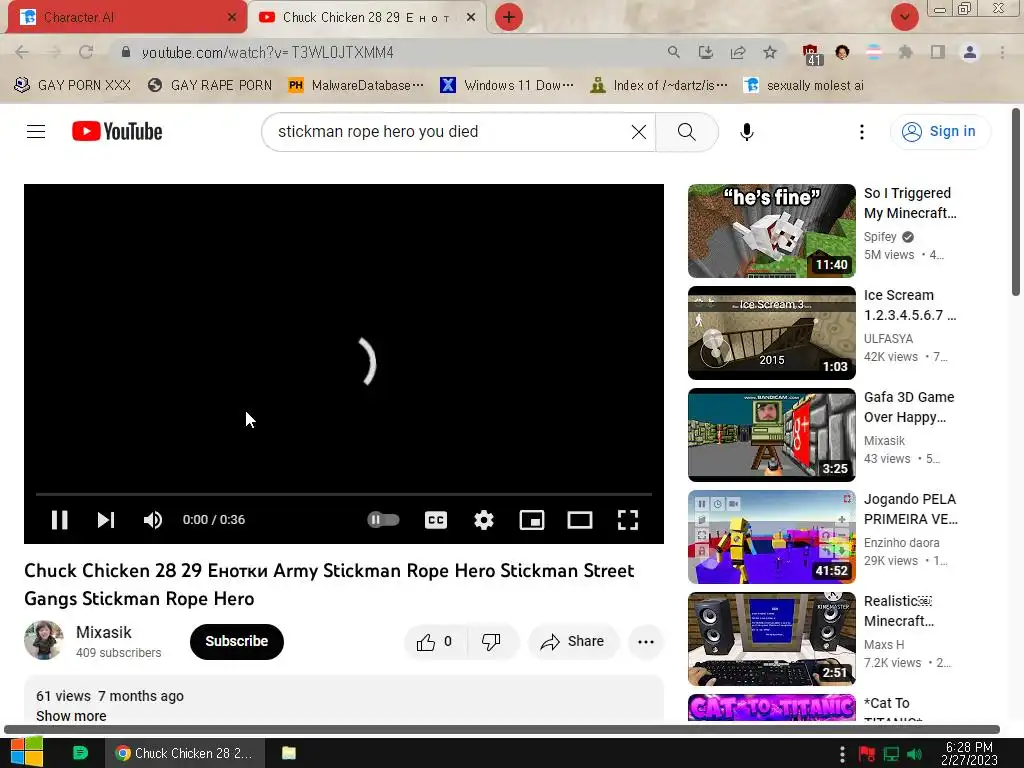
Task: Run search with the magnifier button
Action: pos(686,131)
